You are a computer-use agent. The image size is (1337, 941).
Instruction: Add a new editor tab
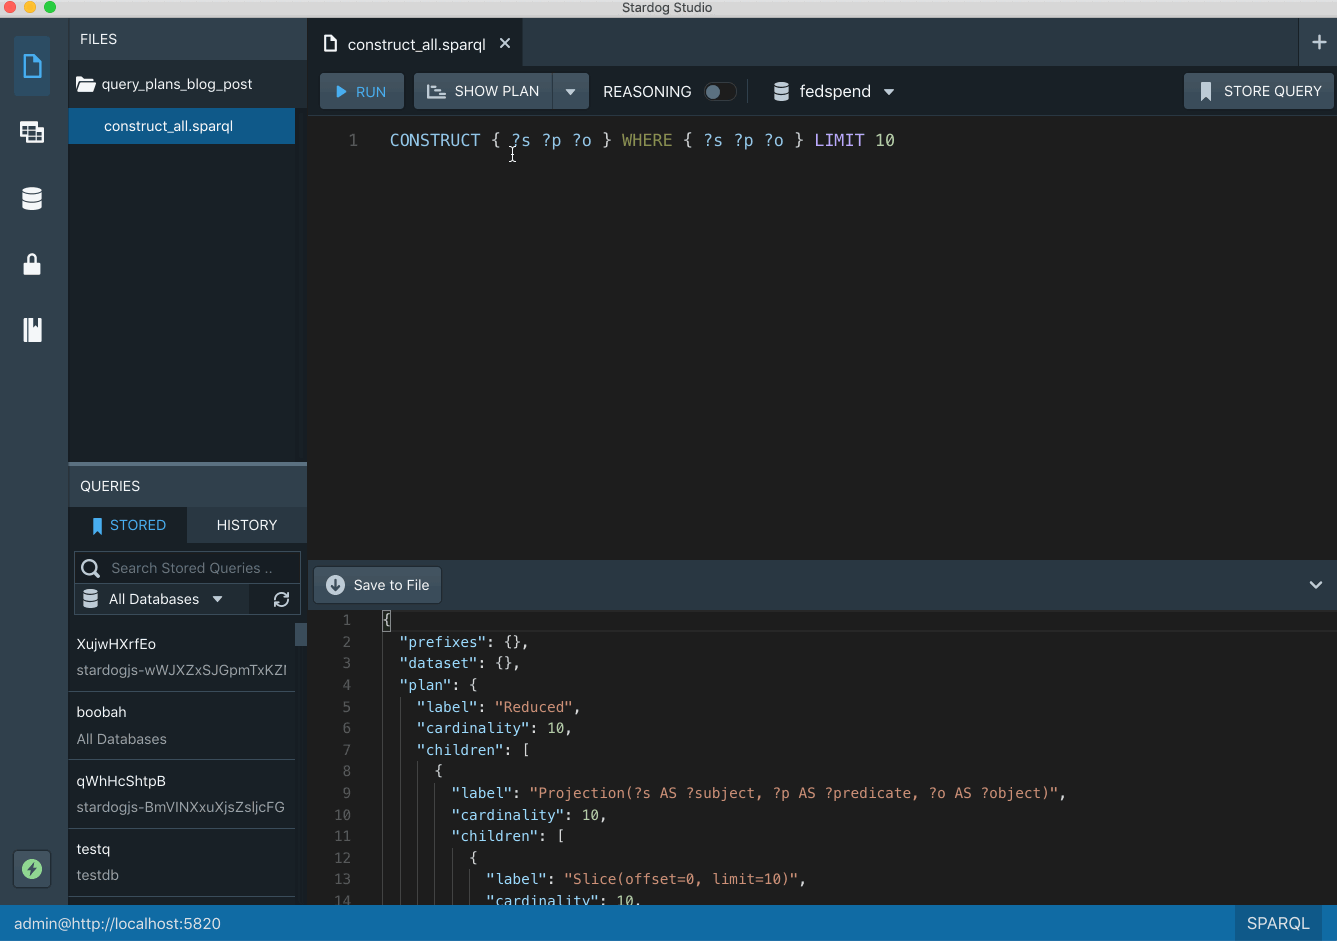tap(1319, 42)
